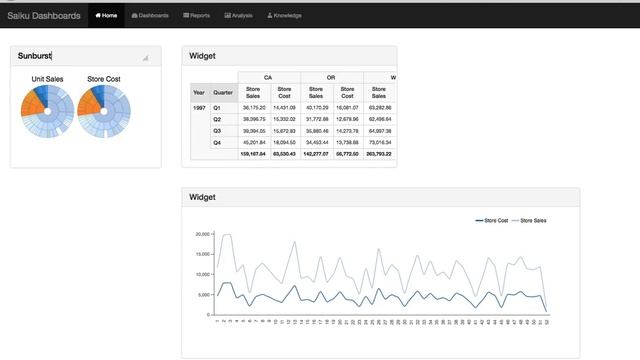Click the Saiku Dashboards brand link

(x=44, y=16)
